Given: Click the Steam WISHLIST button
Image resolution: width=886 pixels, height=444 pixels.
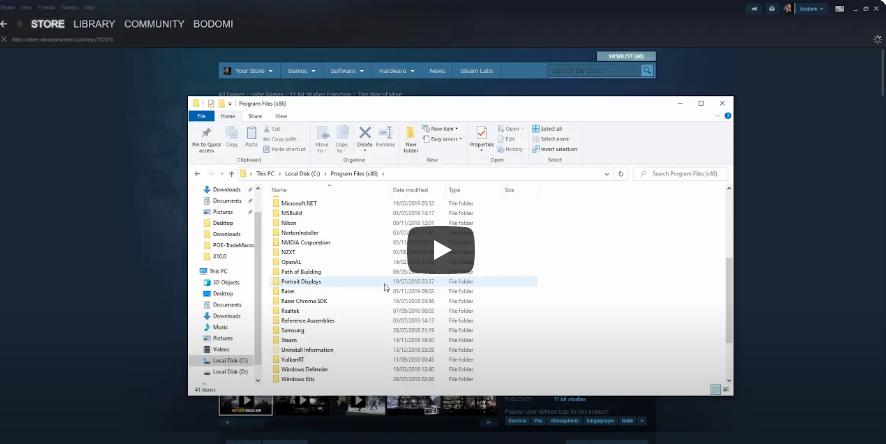Looking at the screenshot, I should pos(626,56).
